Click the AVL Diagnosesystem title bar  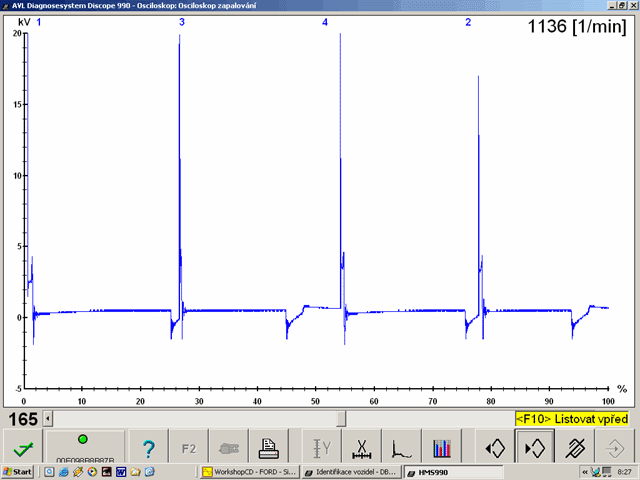click(x=320, y=5)
